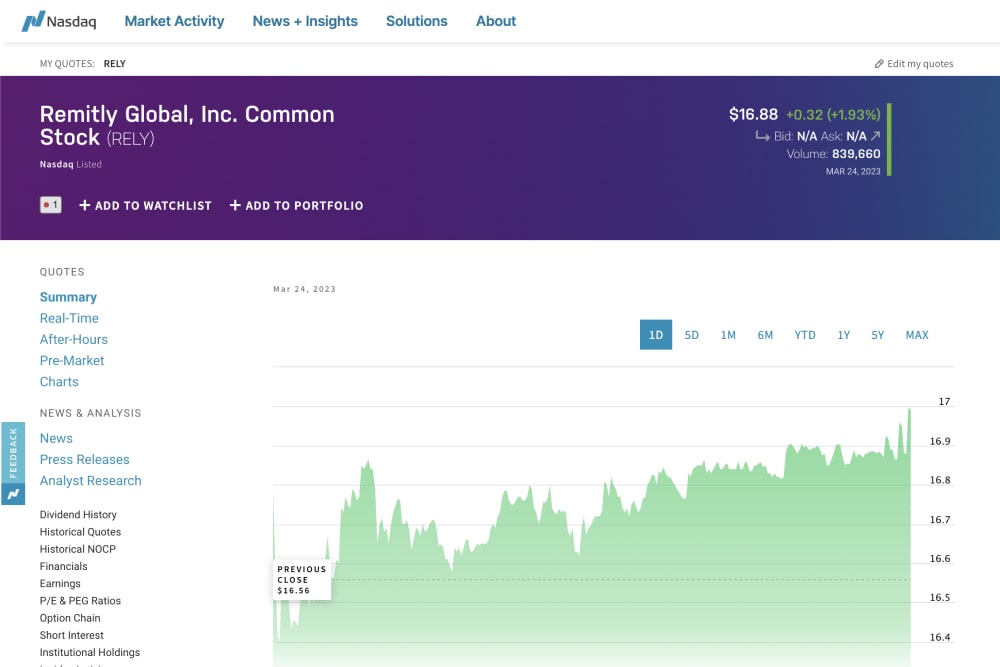The height and width of the screenshot is (667, 1000).
Task: Switch chart to 6M range
Action: pyautogui.click(x=765, y=335)
